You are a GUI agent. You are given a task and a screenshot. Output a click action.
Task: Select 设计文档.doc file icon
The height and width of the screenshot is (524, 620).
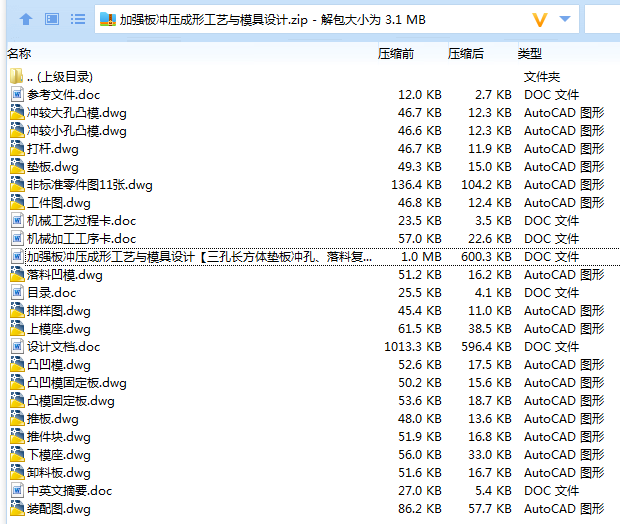17,346
